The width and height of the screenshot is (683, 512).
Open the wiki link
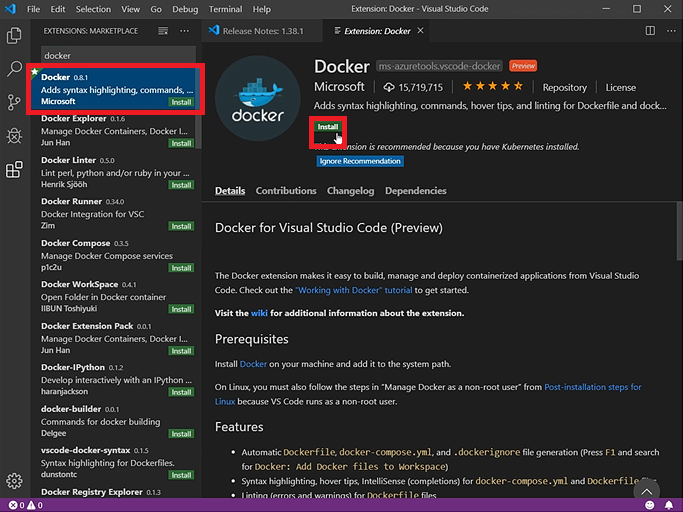[259, 313]
